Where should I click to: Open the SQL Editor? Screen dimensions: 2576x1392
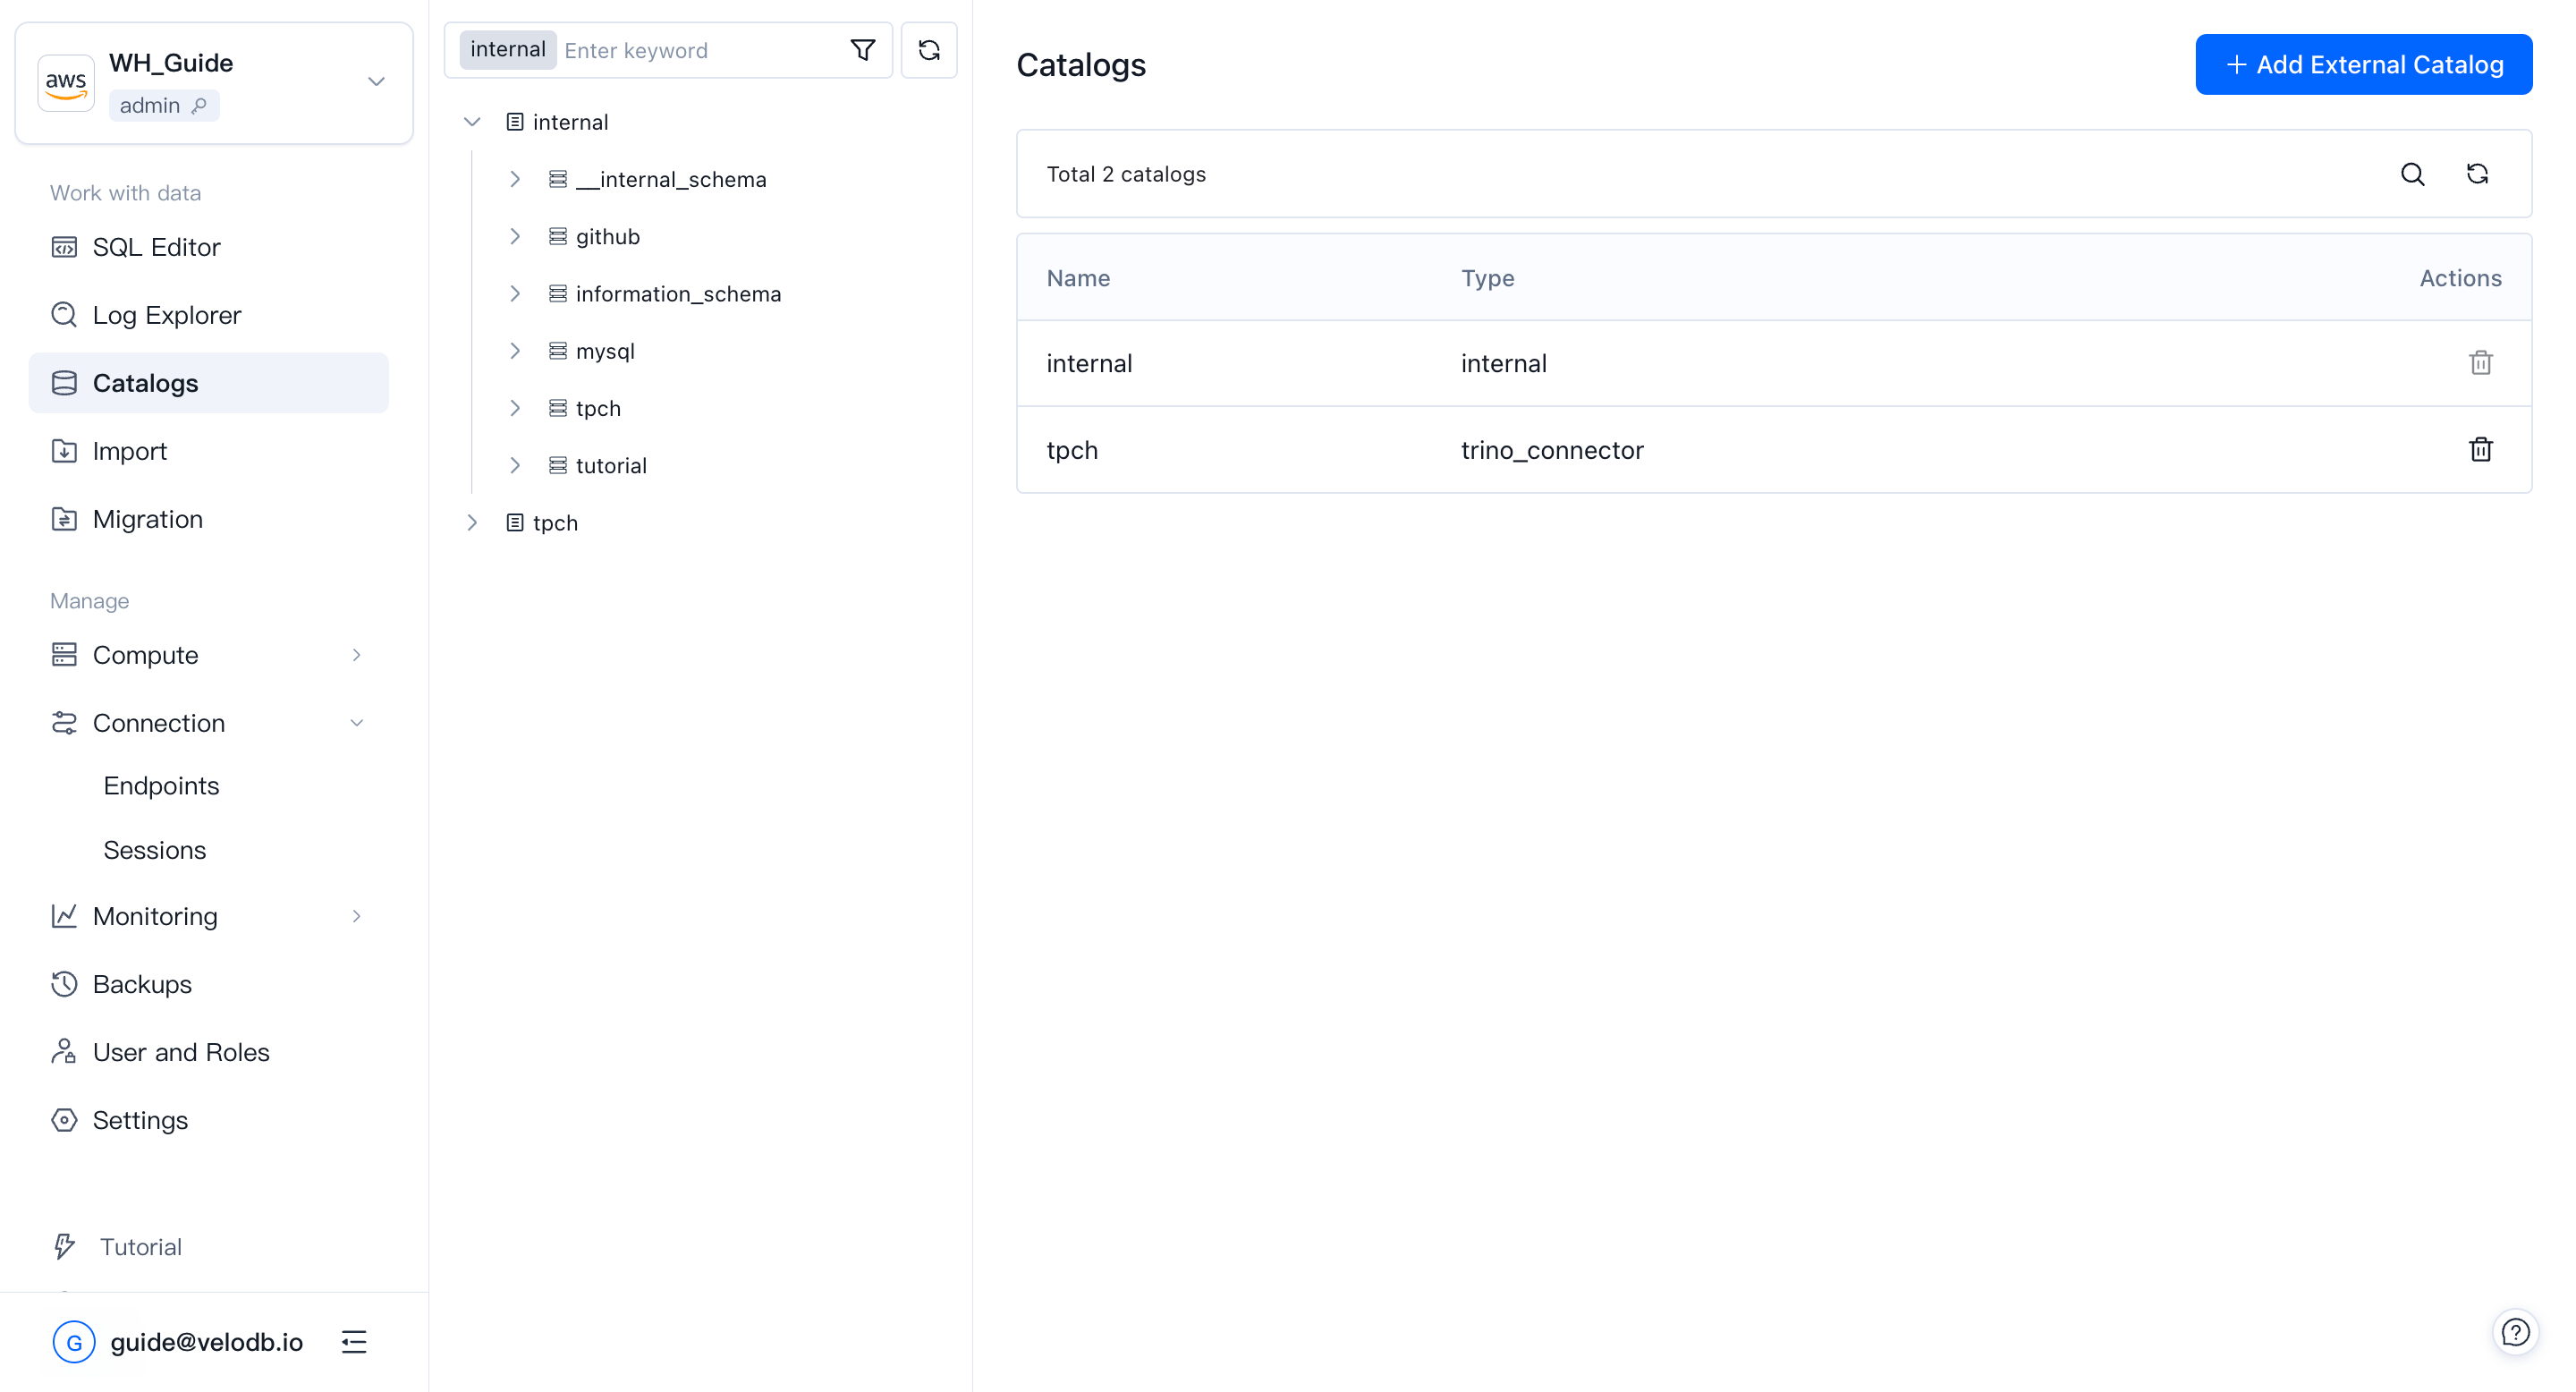(157, 247)
